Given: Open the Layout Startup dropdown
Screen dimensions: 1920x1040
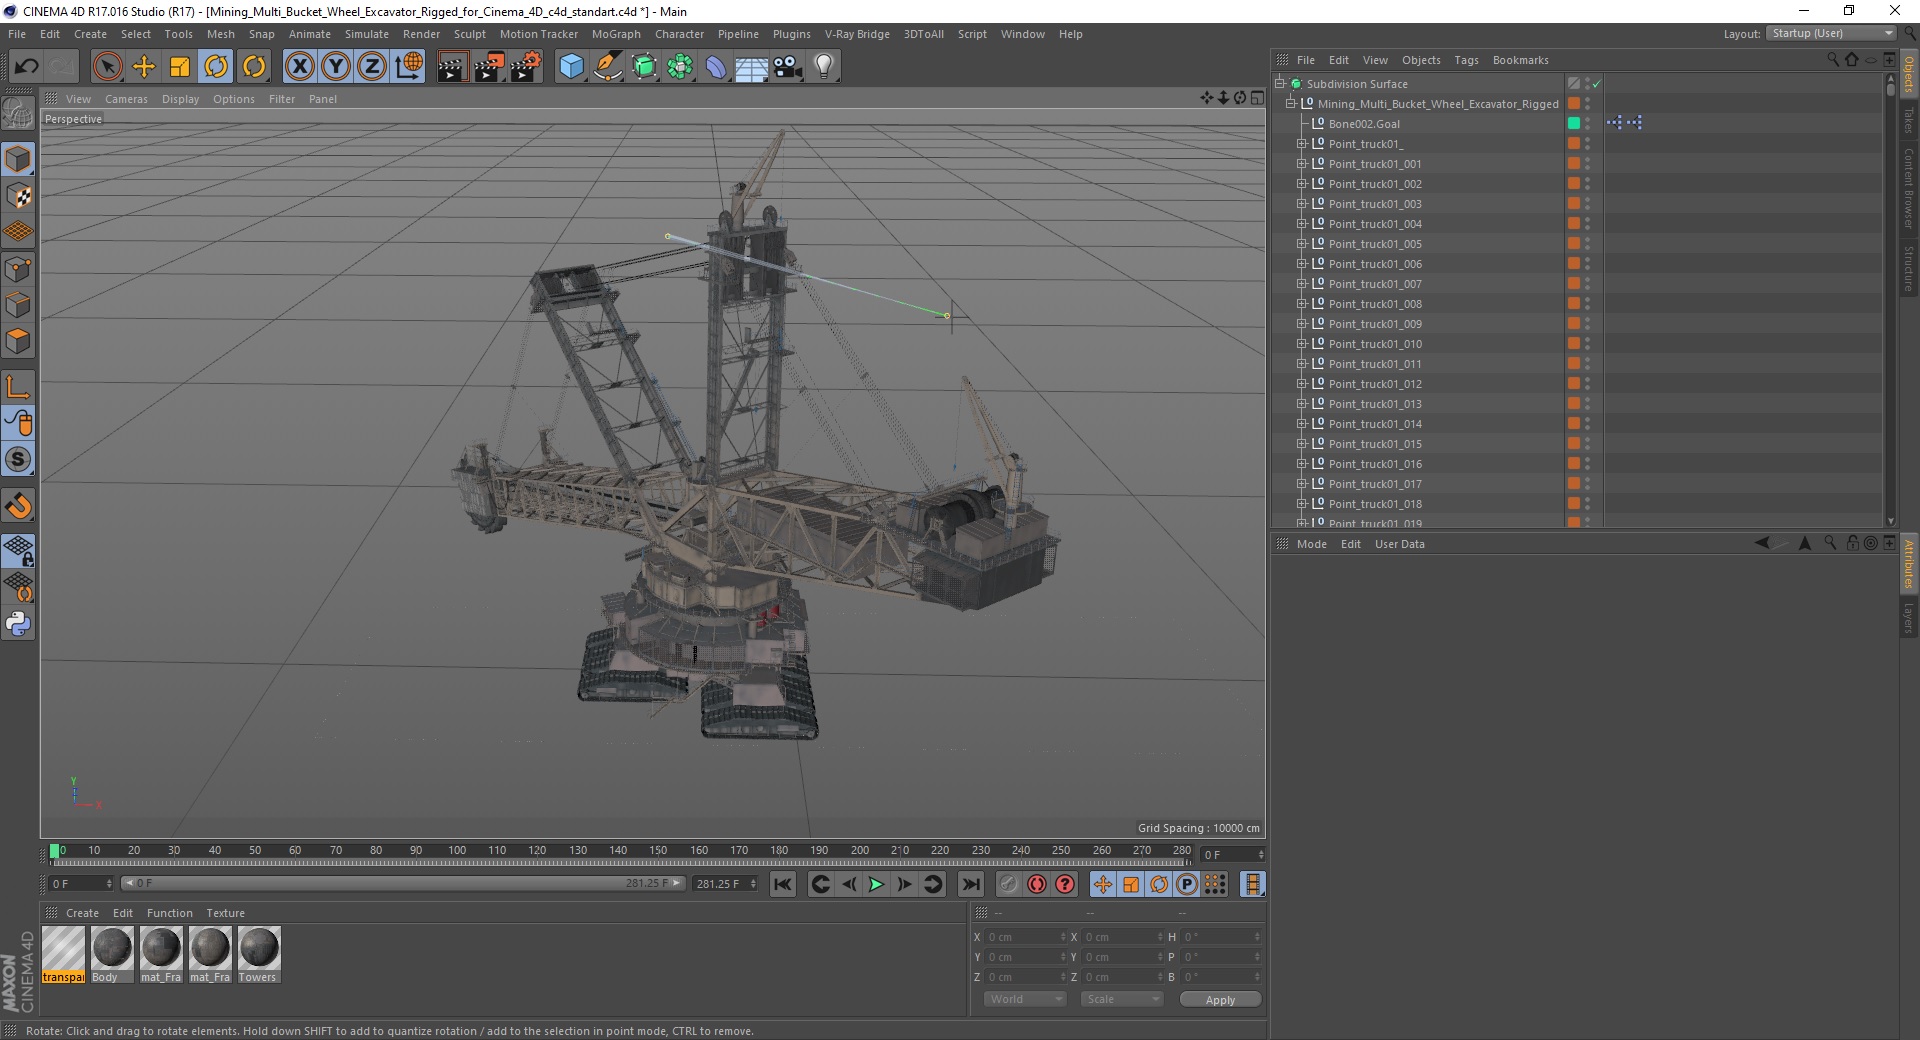Looking at the screenshot, I should coord(1832,33).
